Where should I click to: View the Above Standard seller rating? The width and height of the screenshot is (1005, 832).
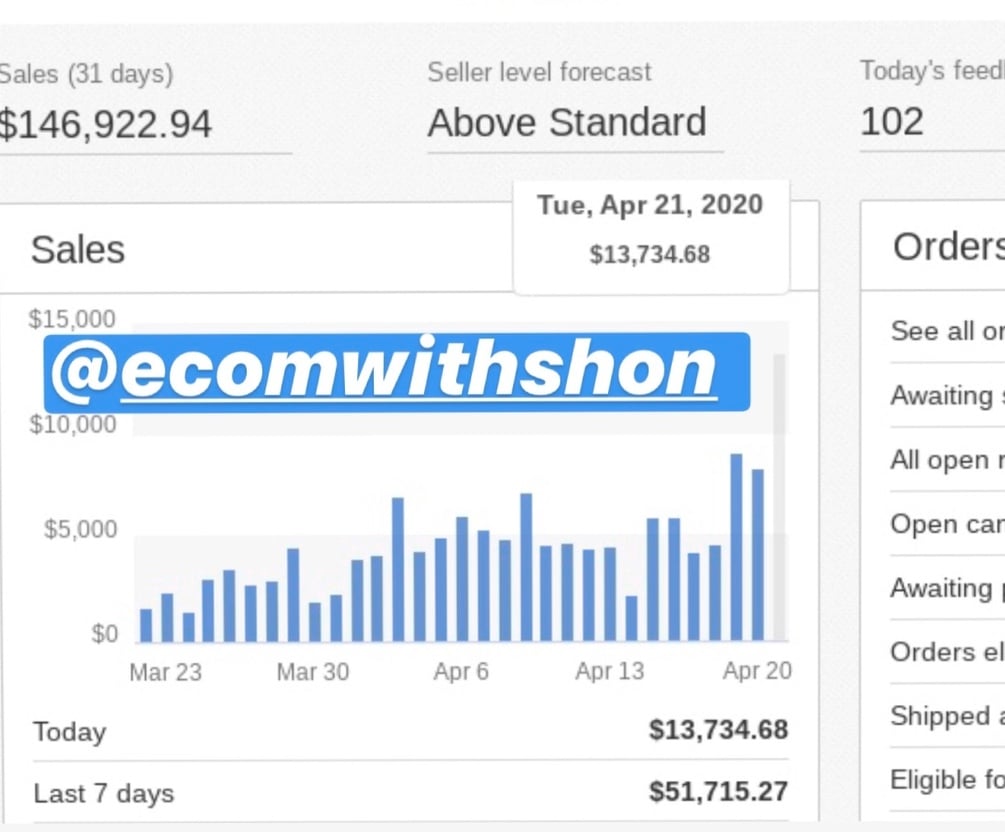pyautogui.click(x=567, y=122)
